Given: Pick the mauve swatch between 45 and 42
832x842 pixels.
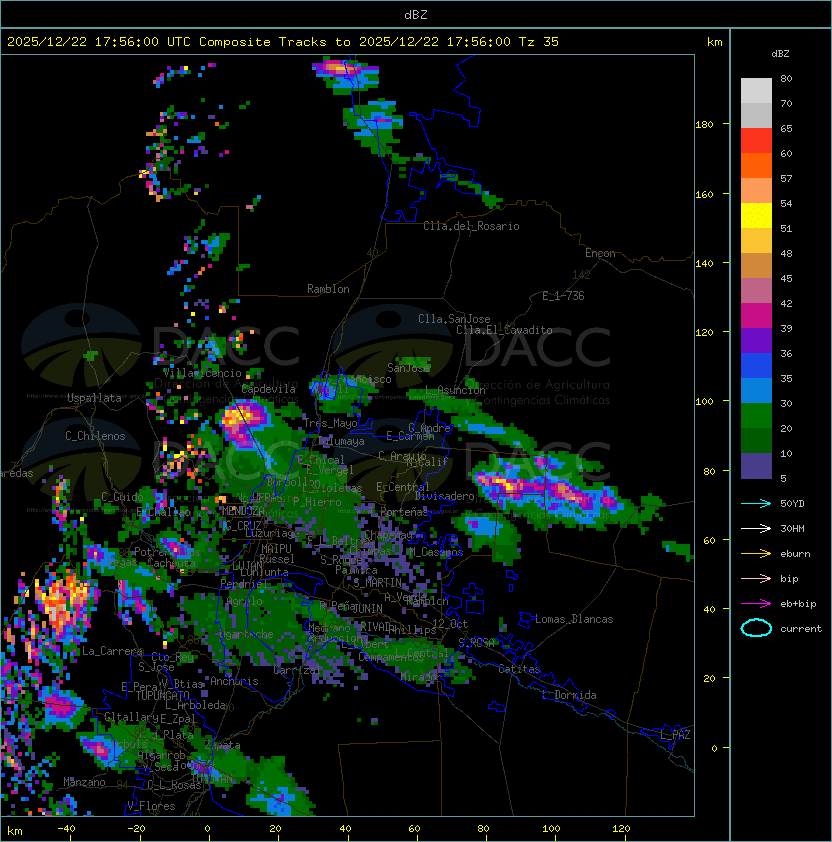Looking at the screenshot, I should coord(756,291).
